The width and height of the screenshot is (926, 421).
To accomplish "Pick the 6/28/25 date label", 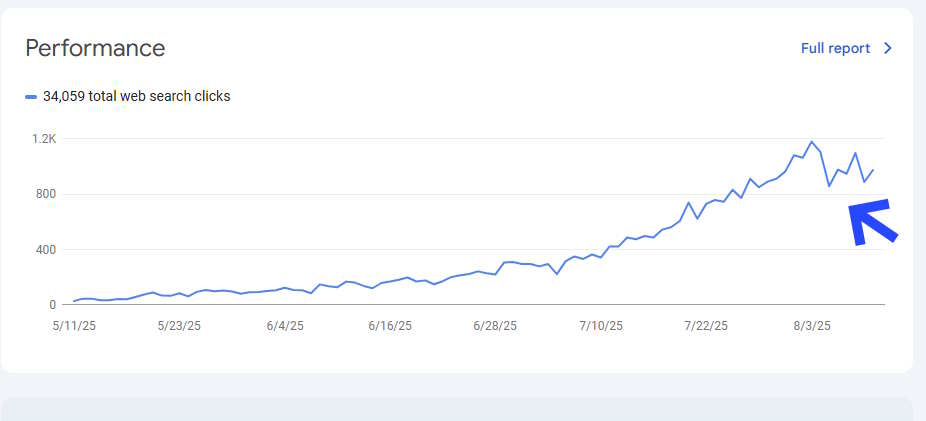I will pyautogui.click(x=495, y=326).
